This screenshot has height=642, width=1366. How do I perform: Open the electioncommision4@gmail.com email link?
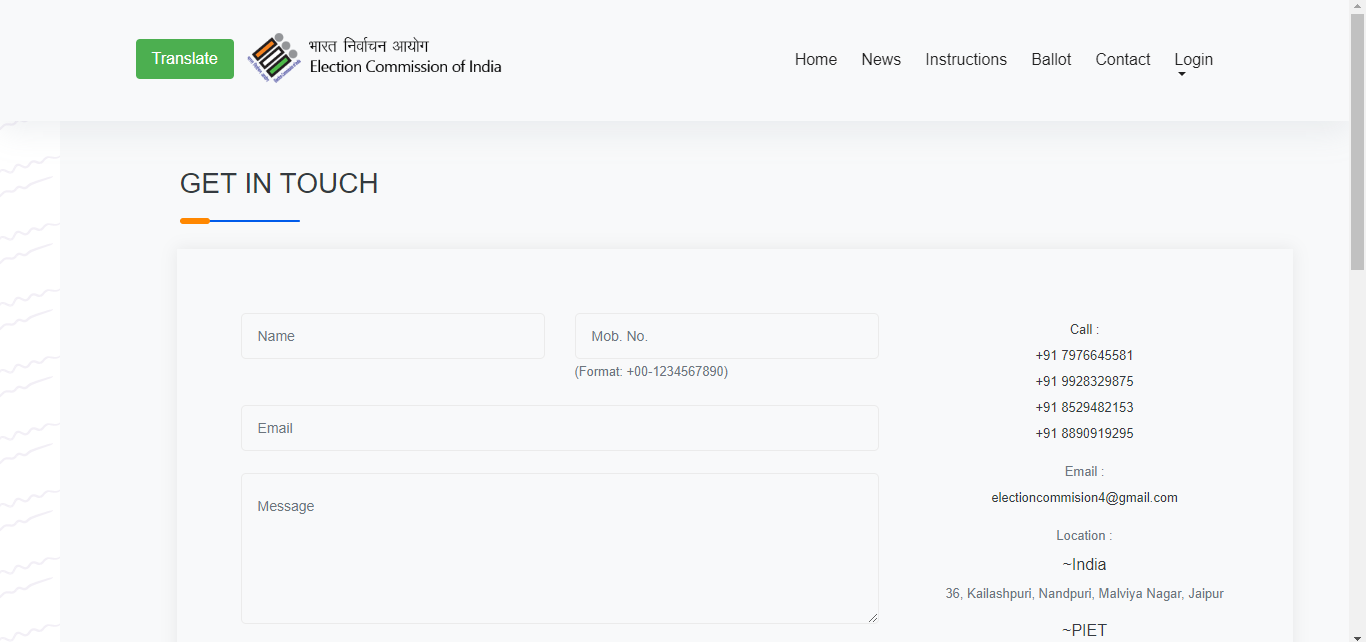(x=1084, y=498)
